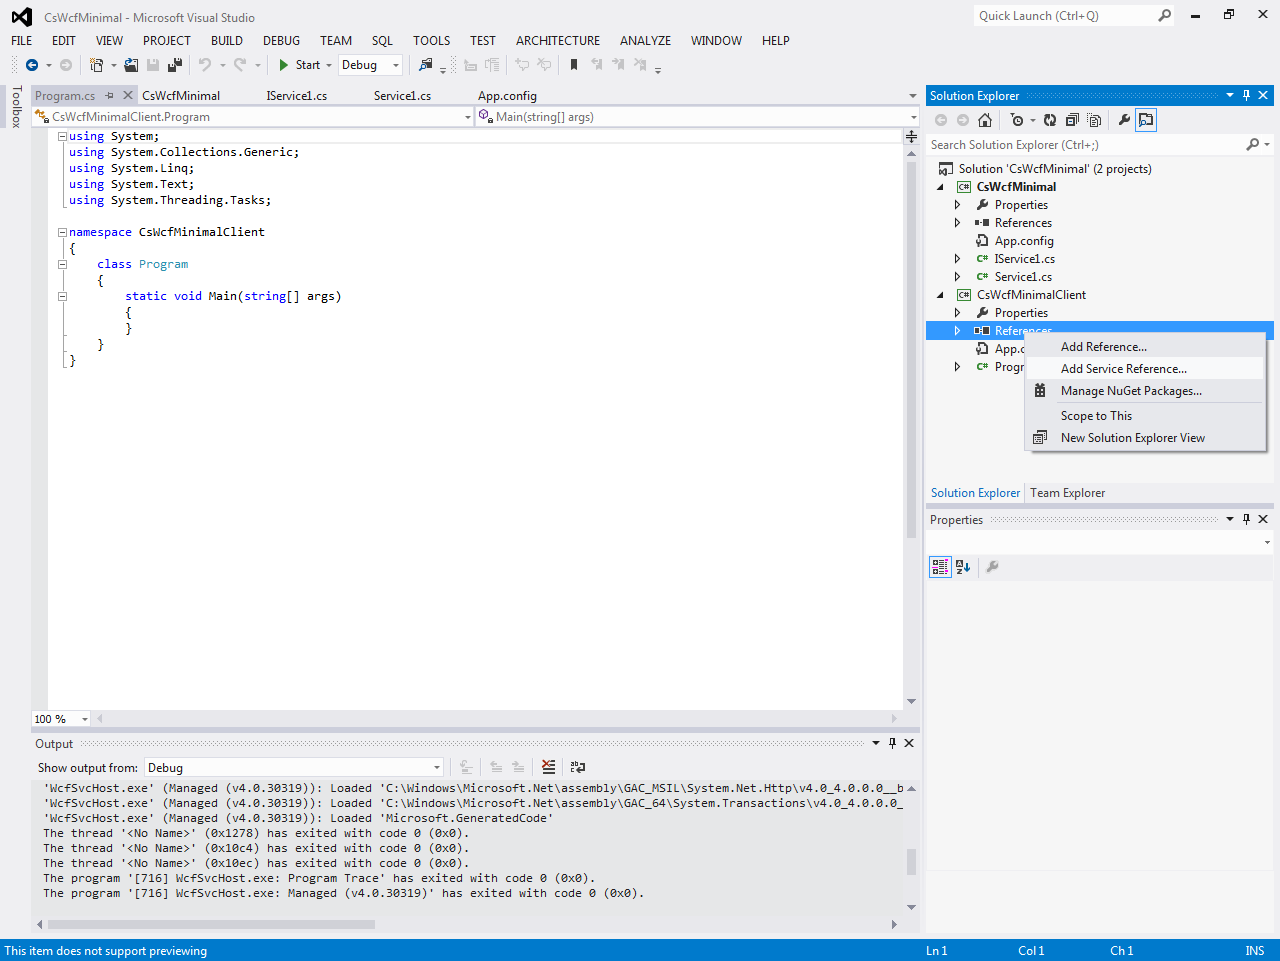
Task: Click the Refresh icon in Solution Explorer
Action: pyautogui.click(x=1049, y=119)
